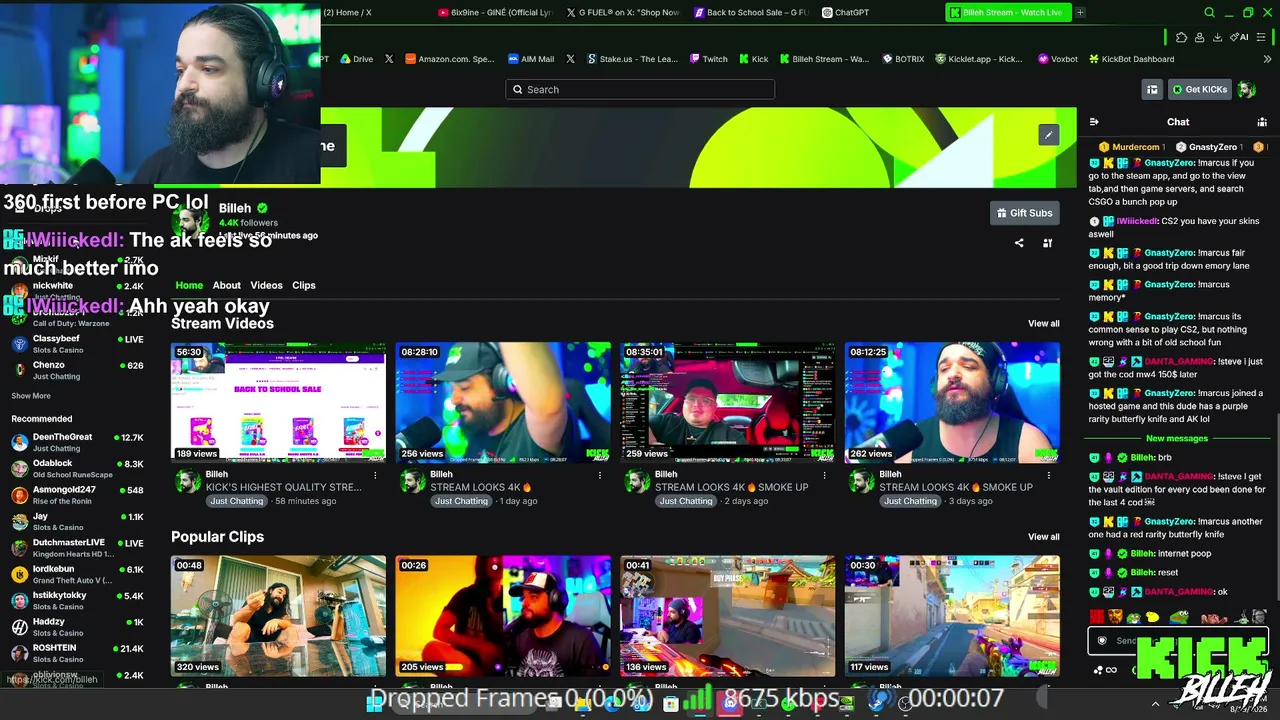Click the Kick search field
The image size is (1280, 720).
(640, 89)
